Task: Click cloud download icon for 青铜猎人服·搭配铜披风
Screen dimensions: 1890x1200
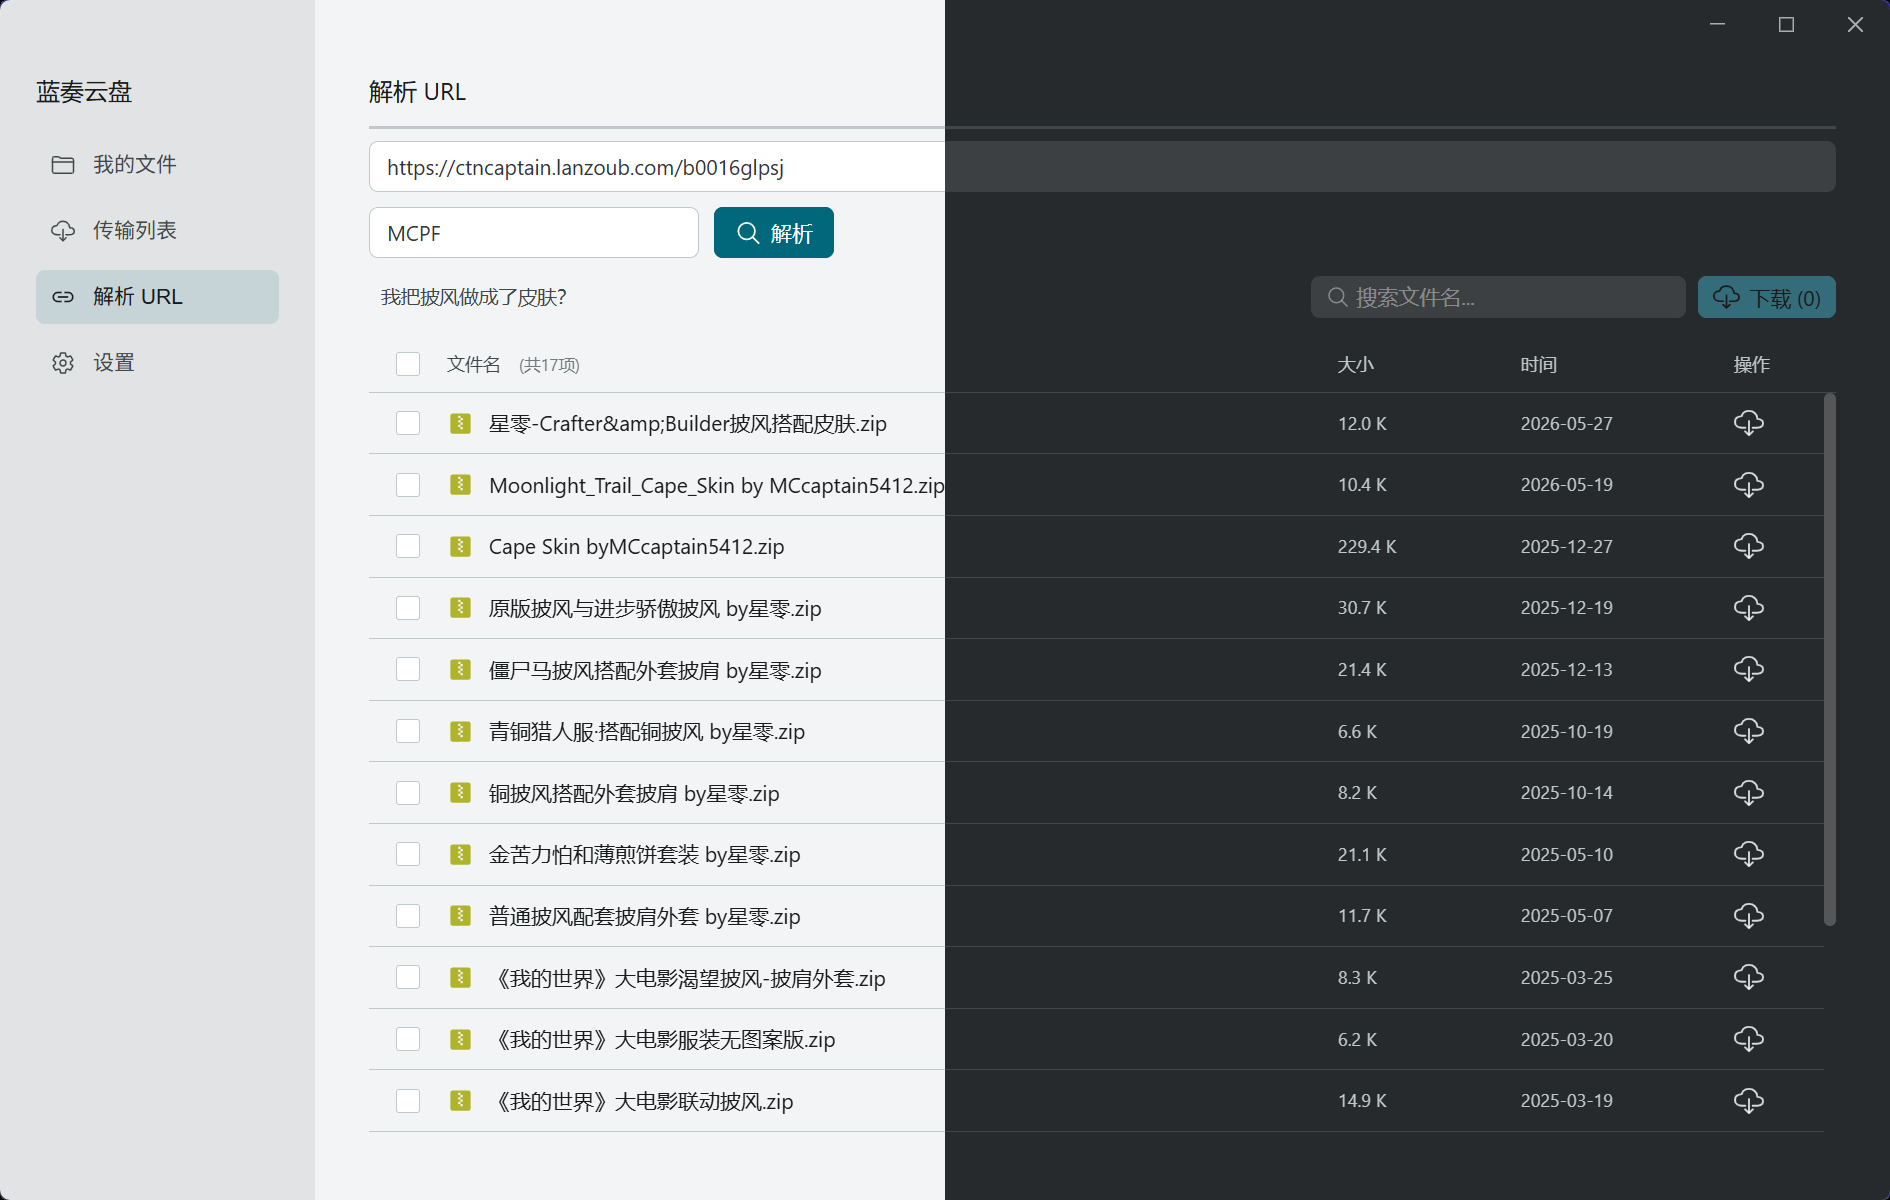Action: tap(1748, 731)
